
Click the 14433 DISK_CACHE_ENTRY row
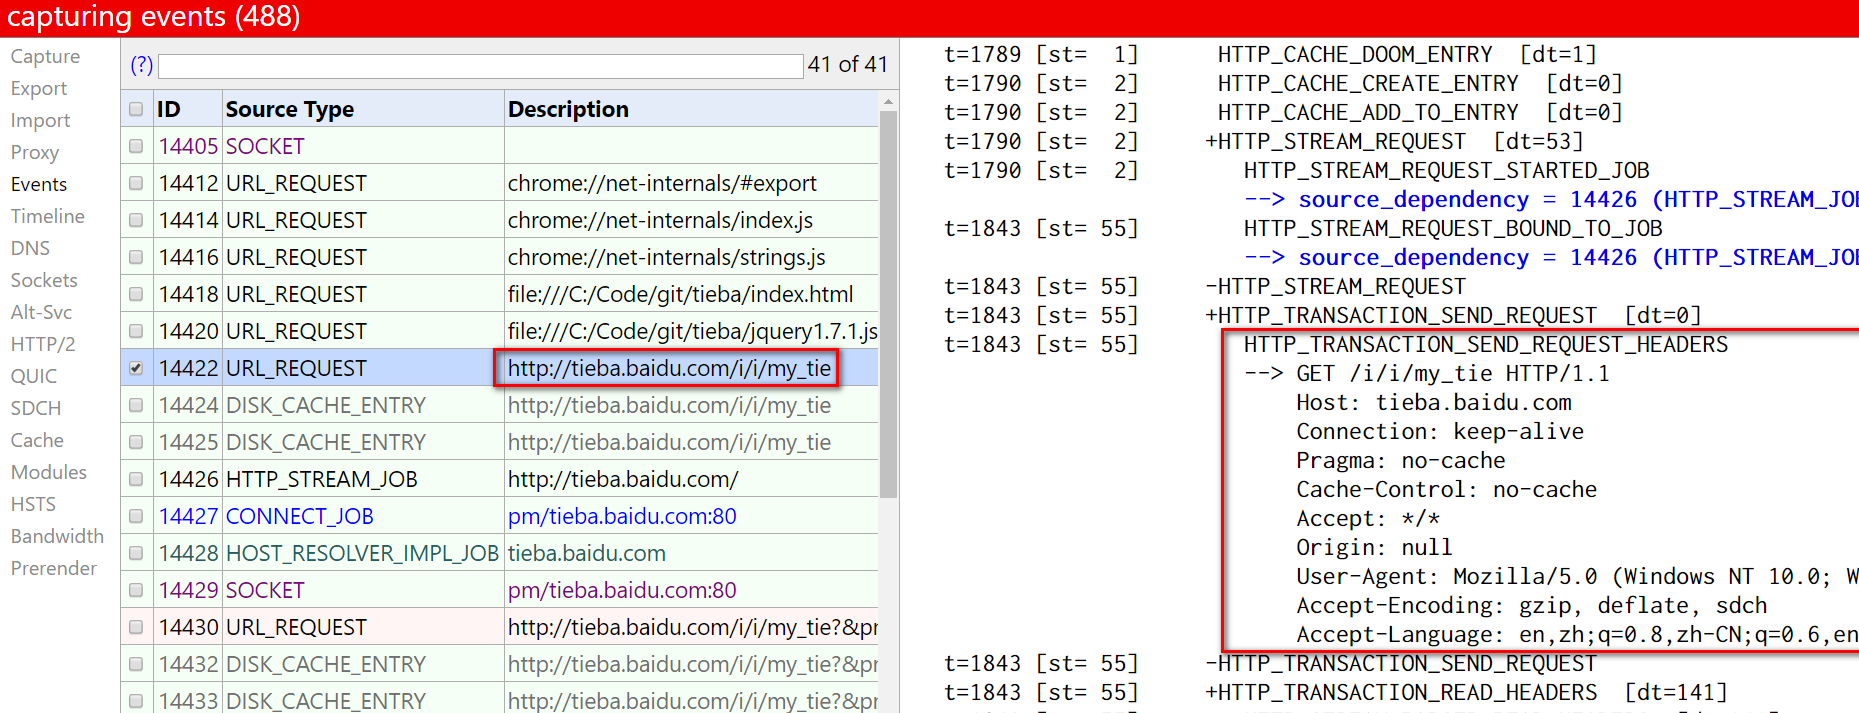coord(500,700)
